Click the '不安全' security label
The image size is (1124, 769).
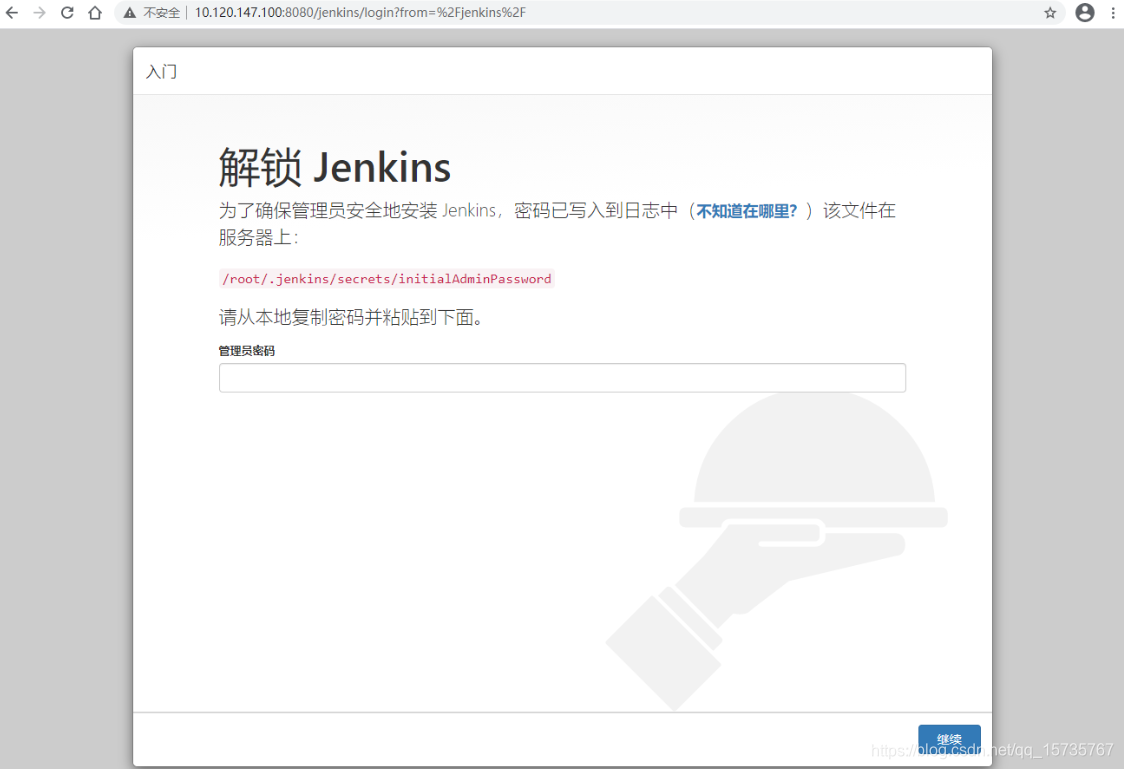pyautogui.click(x=162, y=13)
